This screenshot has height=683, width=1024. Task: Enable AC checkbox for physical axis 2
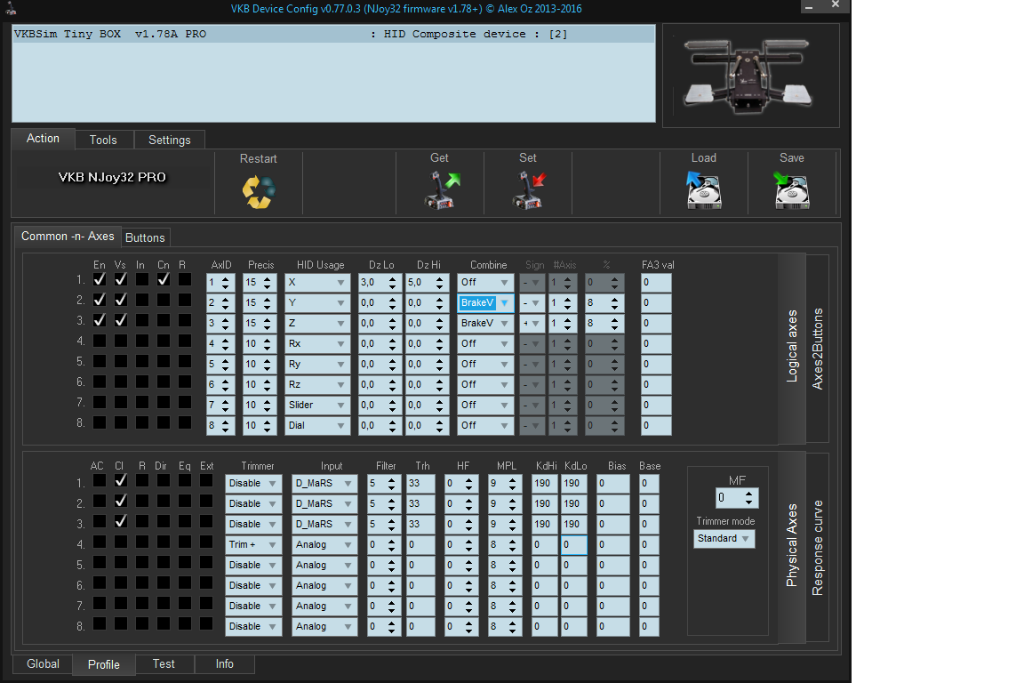99,501
